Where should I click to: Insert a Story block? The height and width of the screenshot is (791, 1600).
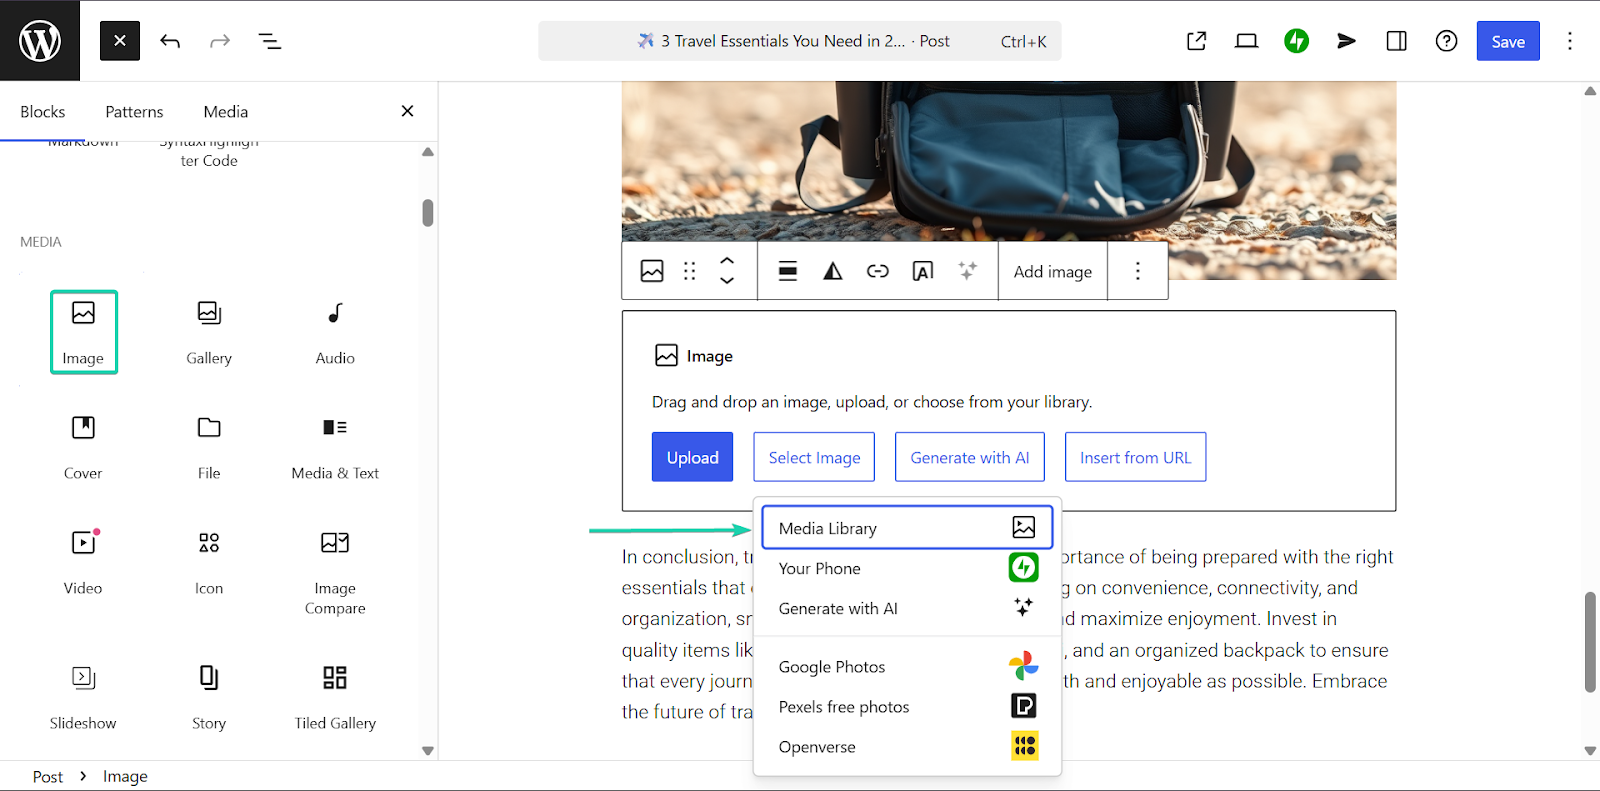click(209, 697)
